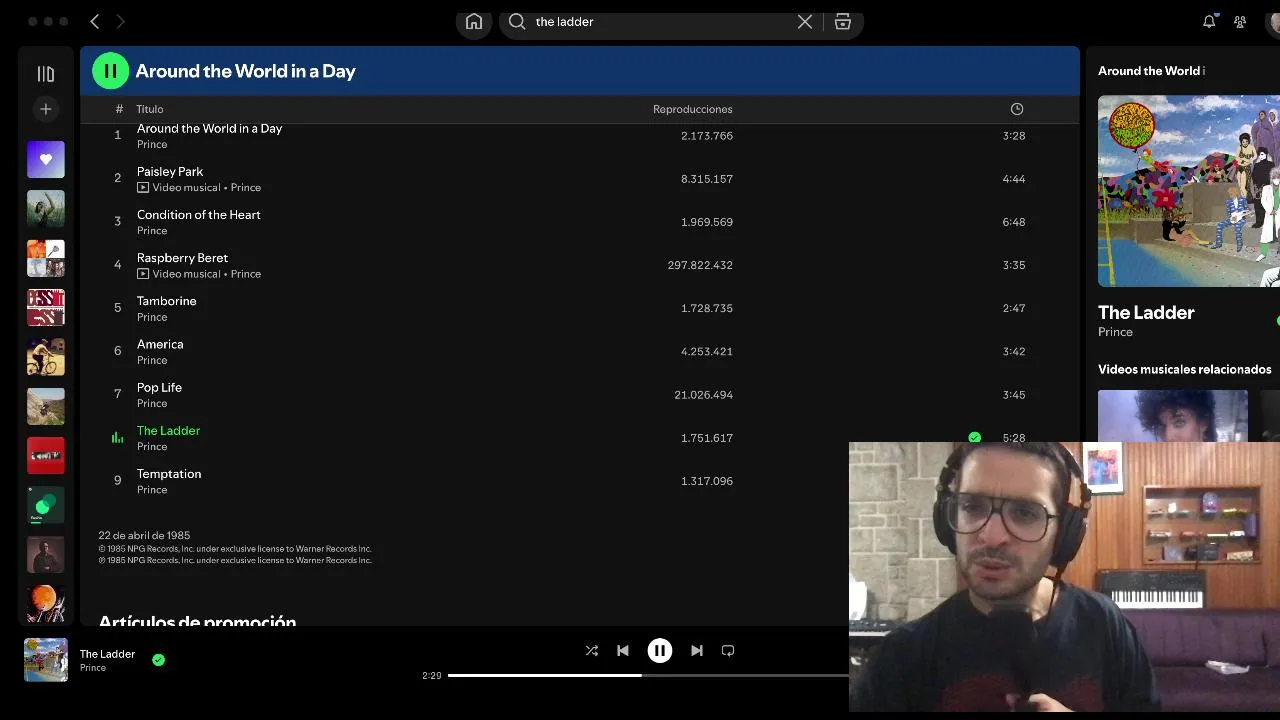Open related music video thumbnail
1280x720 pixels.
(1173, 416)
